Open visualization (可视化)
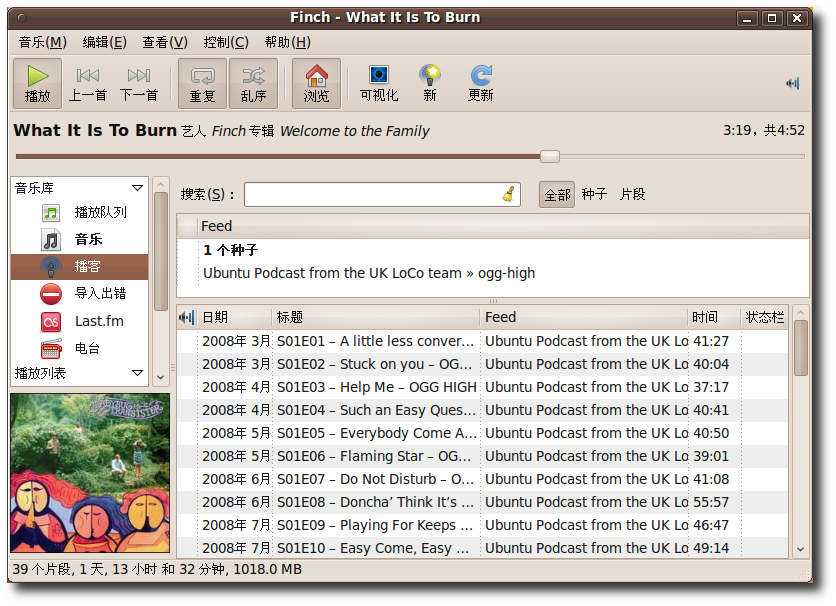836x606 pixels. (x=379, y=84)
